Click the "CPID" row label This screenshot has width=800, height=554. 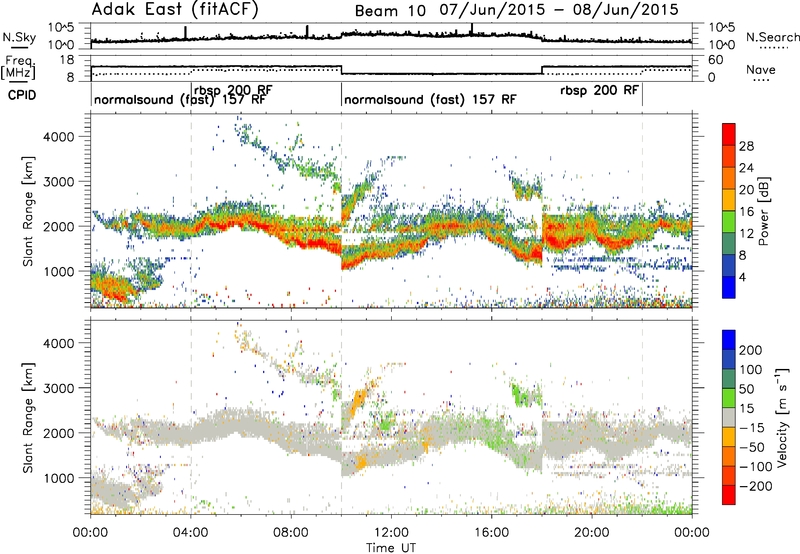pos(22,95)
